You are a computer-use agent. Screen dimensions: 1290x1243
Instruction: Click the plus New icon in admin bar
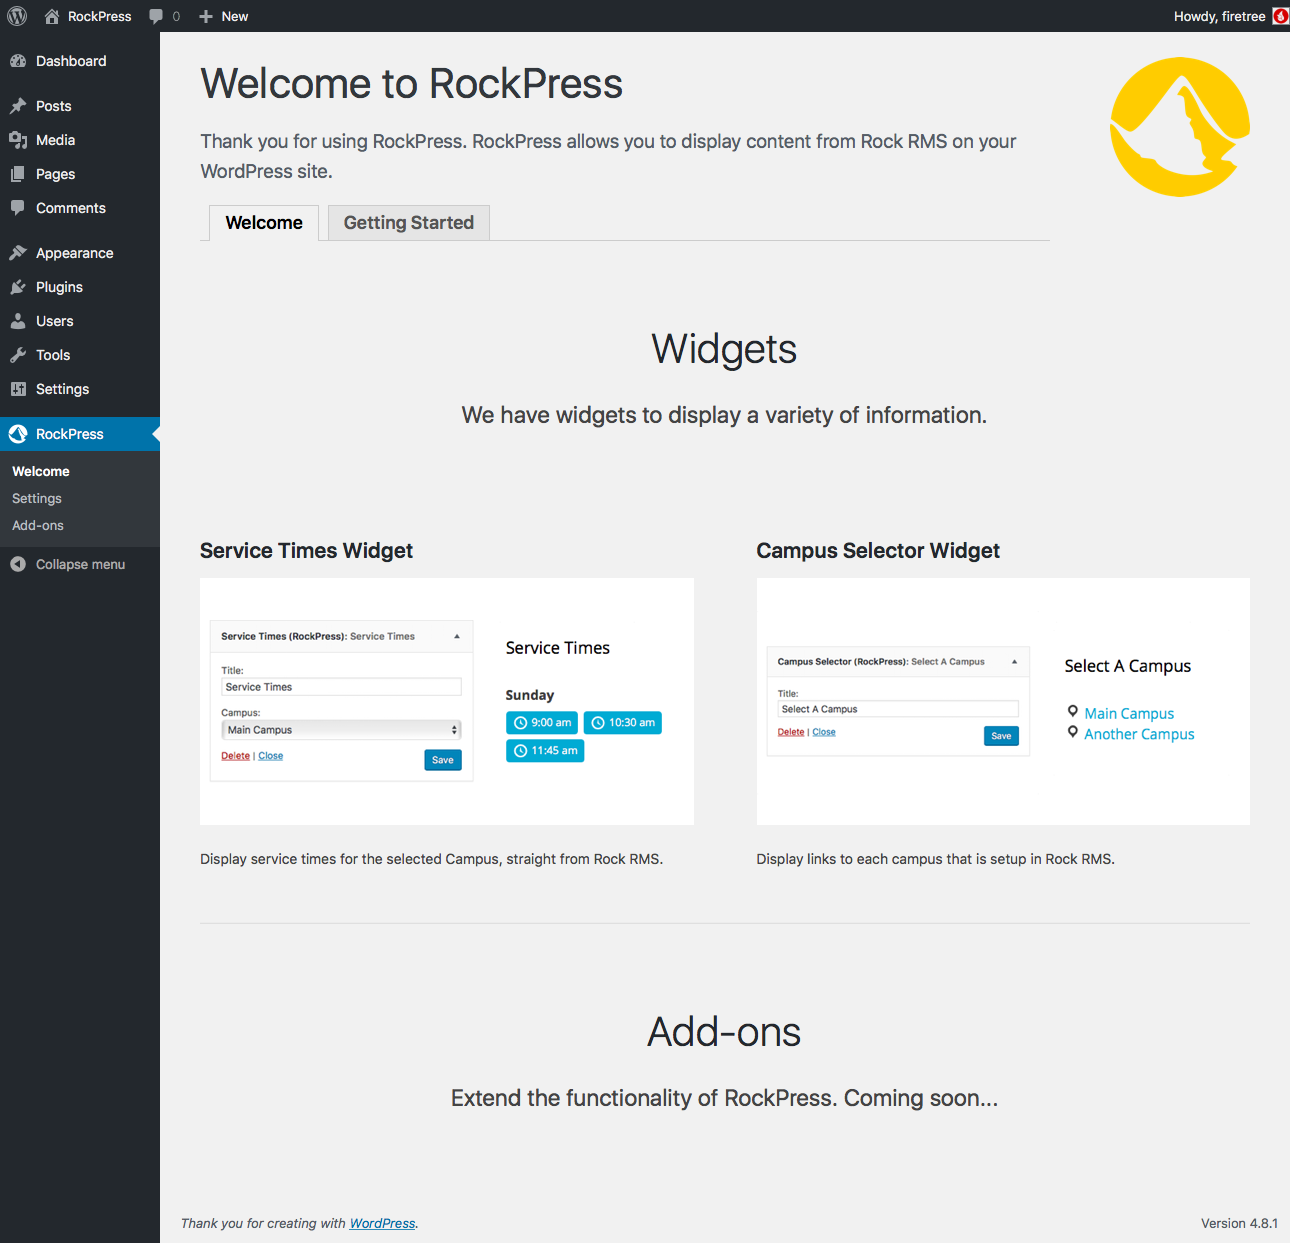tap(206, 16)
